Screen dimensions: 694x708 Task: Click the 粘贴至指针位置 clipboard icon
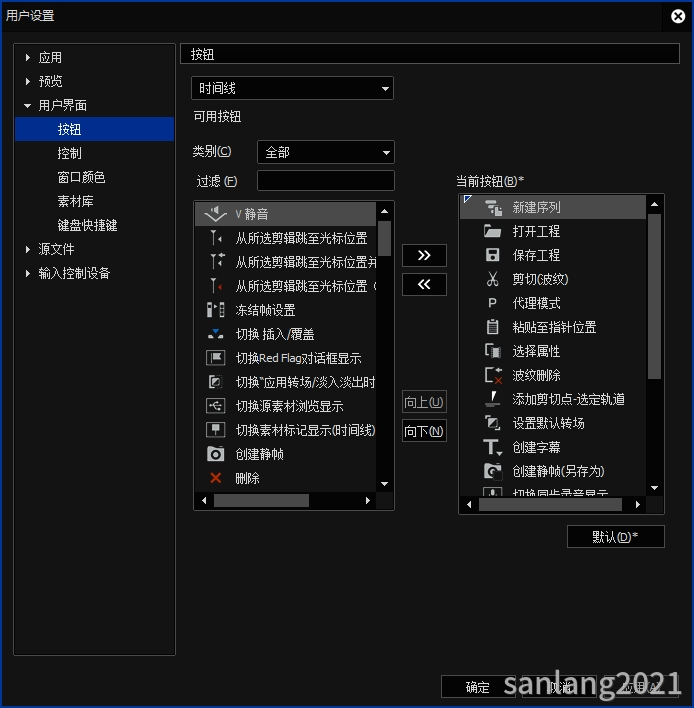(x=492, y=327)
